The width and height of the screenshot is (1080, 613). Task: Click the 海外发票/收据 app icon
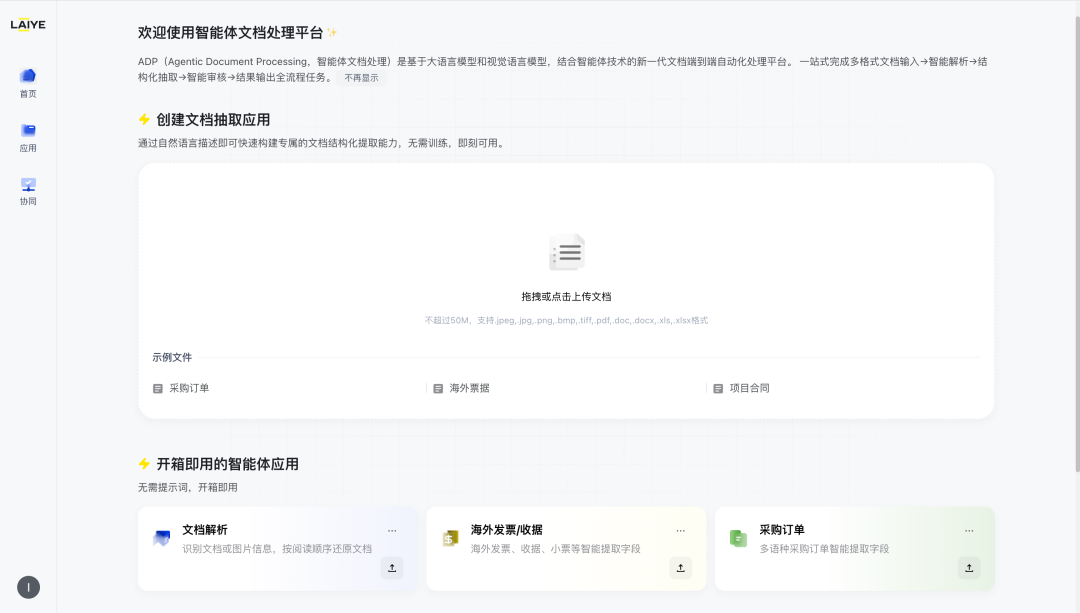pyautogui.click(x=452, y=537)
